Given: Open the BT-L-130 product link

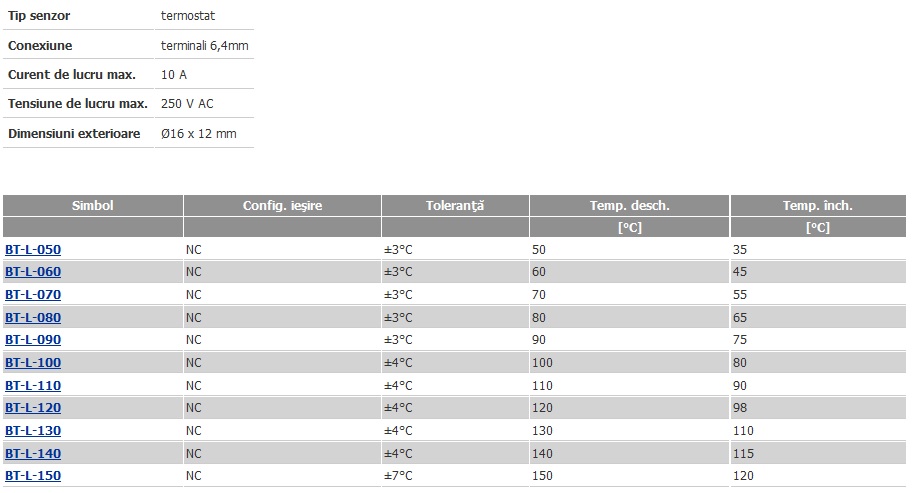Looking at the screenshot, I should [33, 431].
